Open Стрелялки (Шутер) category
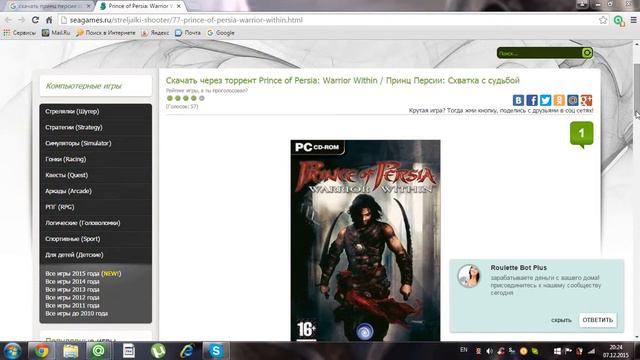 point(72,111)
